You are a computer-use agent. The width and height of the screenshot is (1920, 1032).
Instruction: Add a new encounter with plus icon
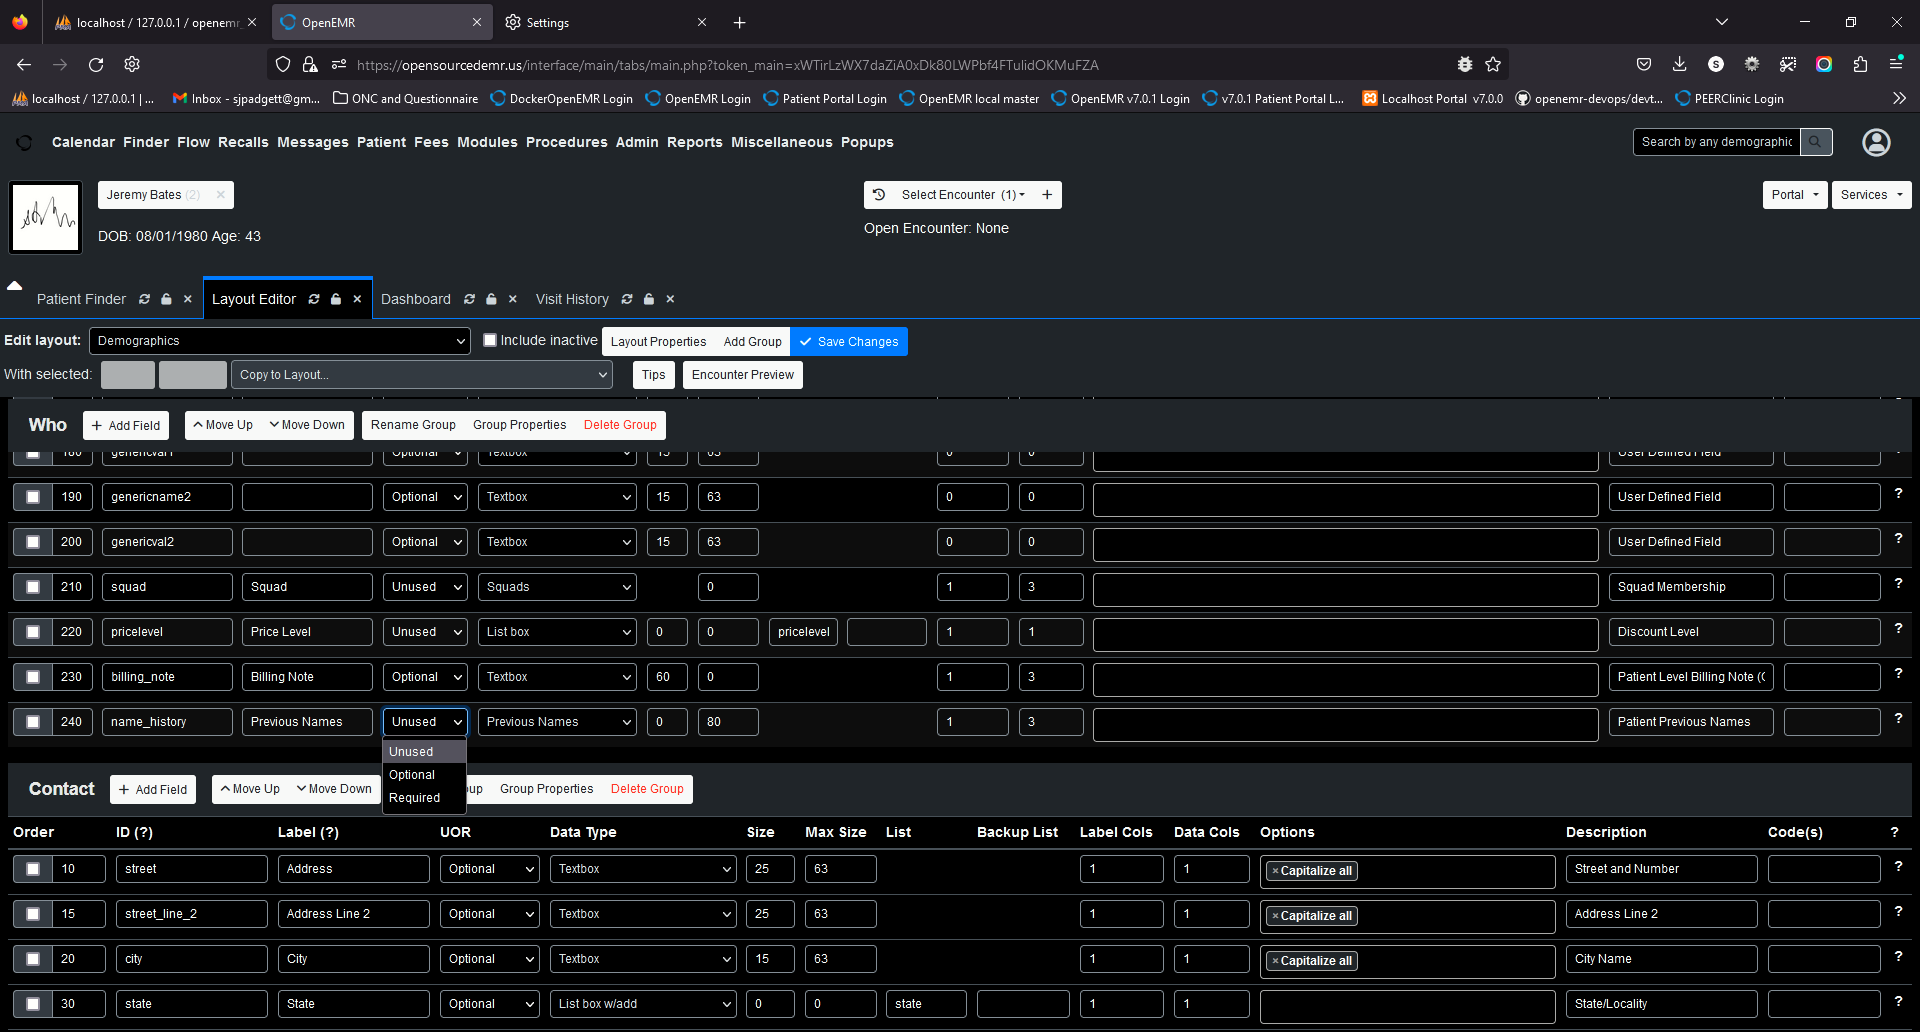pyautogui.click(x=1047, y=195)
